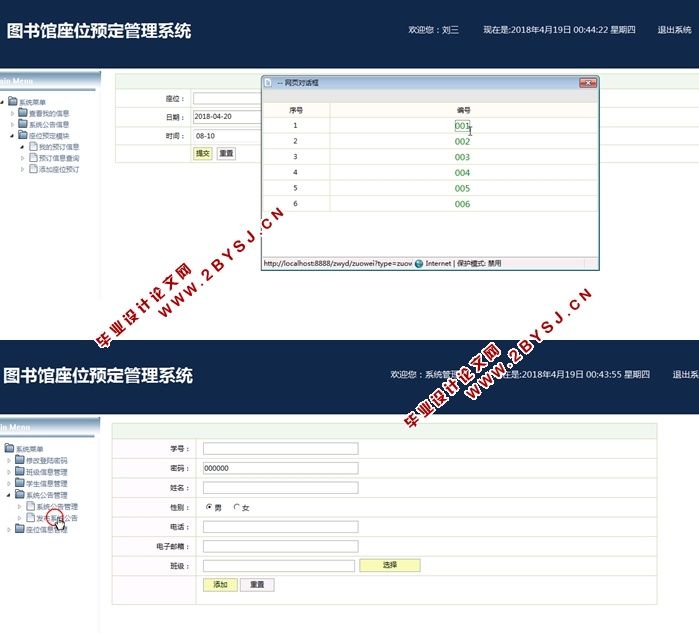Viewport: 699px width, 633px height.
Task: Click the 提交 button in the seat form
Action: [202, 153]
